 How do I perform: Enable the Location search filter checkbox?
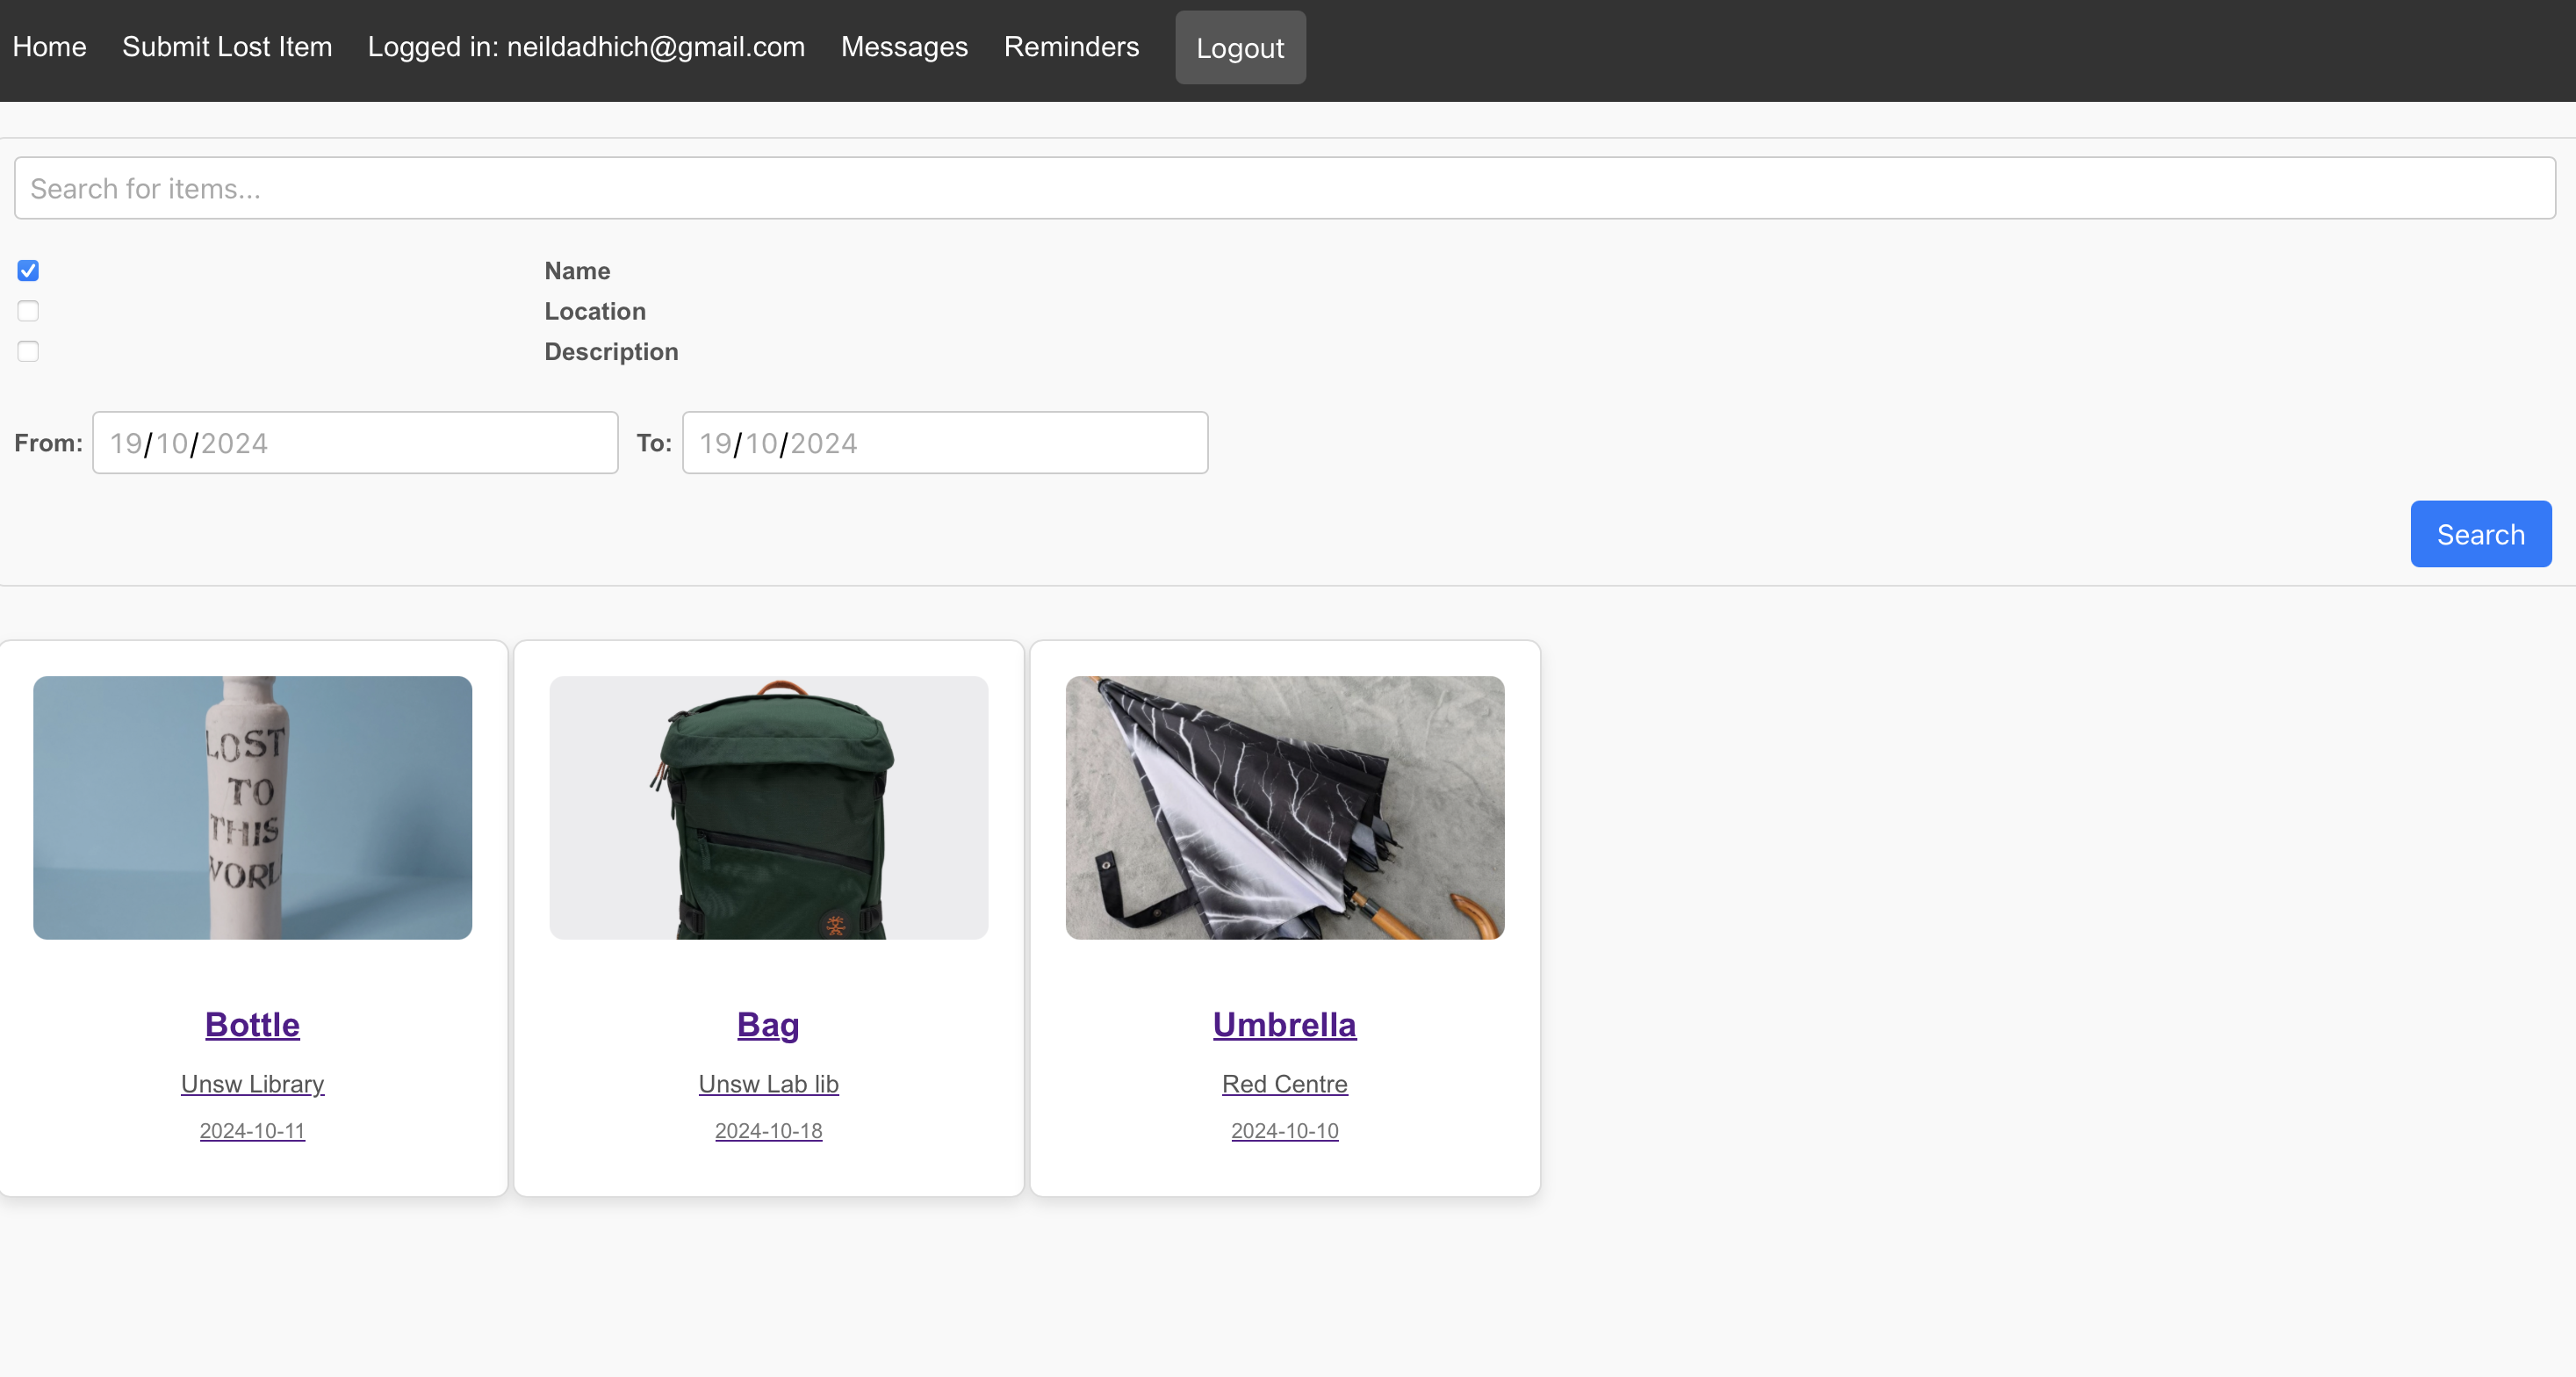(28, 311)
